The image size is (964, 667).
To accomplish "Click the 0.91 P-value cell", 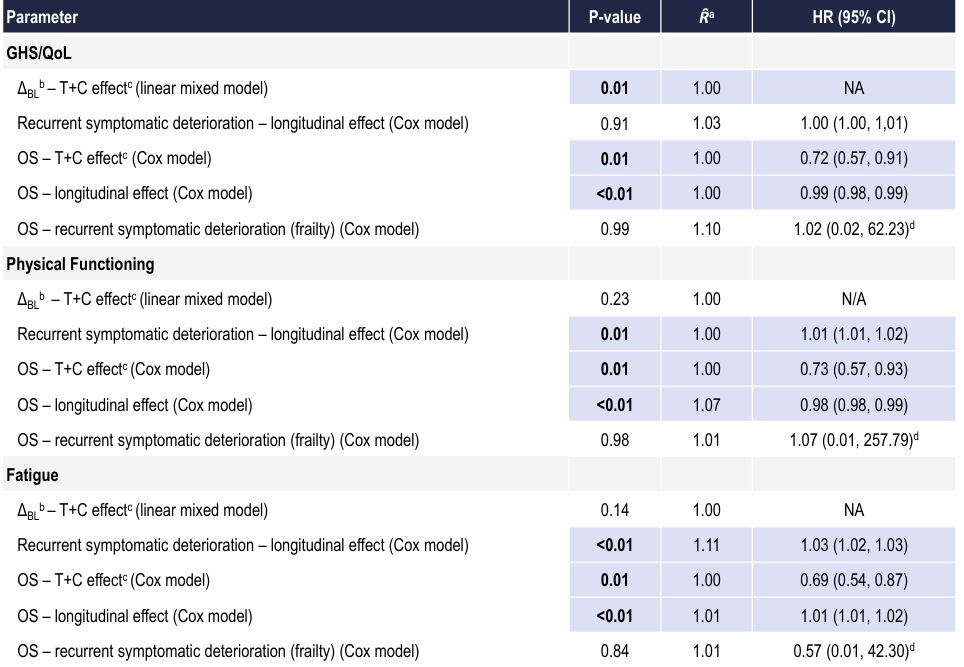I will pyautogui.click(x=614, y=123).
